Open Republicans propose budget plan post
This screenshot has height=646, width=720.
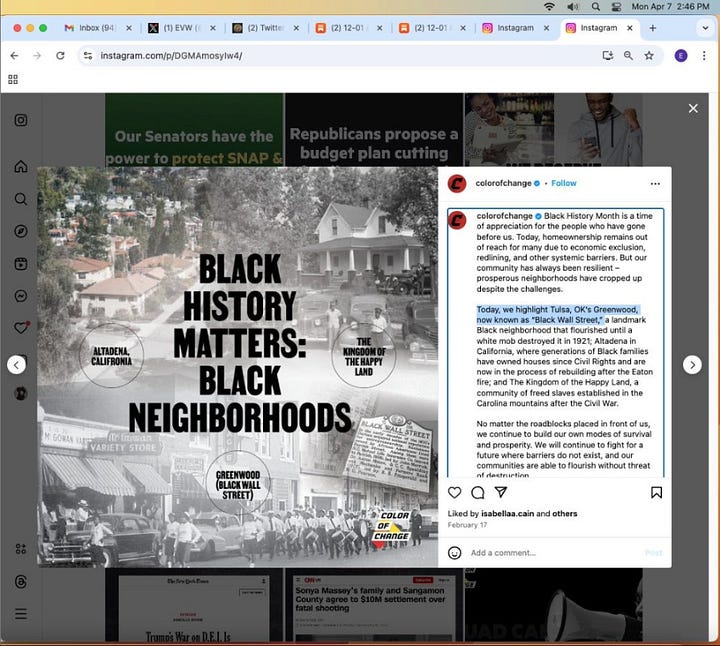coord(374,129)
